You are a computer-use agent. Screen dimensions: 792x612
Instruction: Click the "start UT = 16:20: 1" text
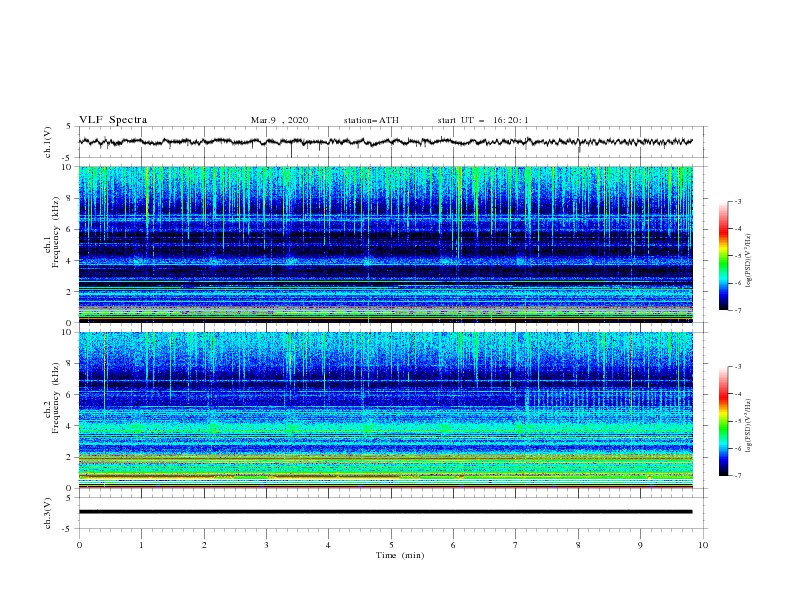483,120
